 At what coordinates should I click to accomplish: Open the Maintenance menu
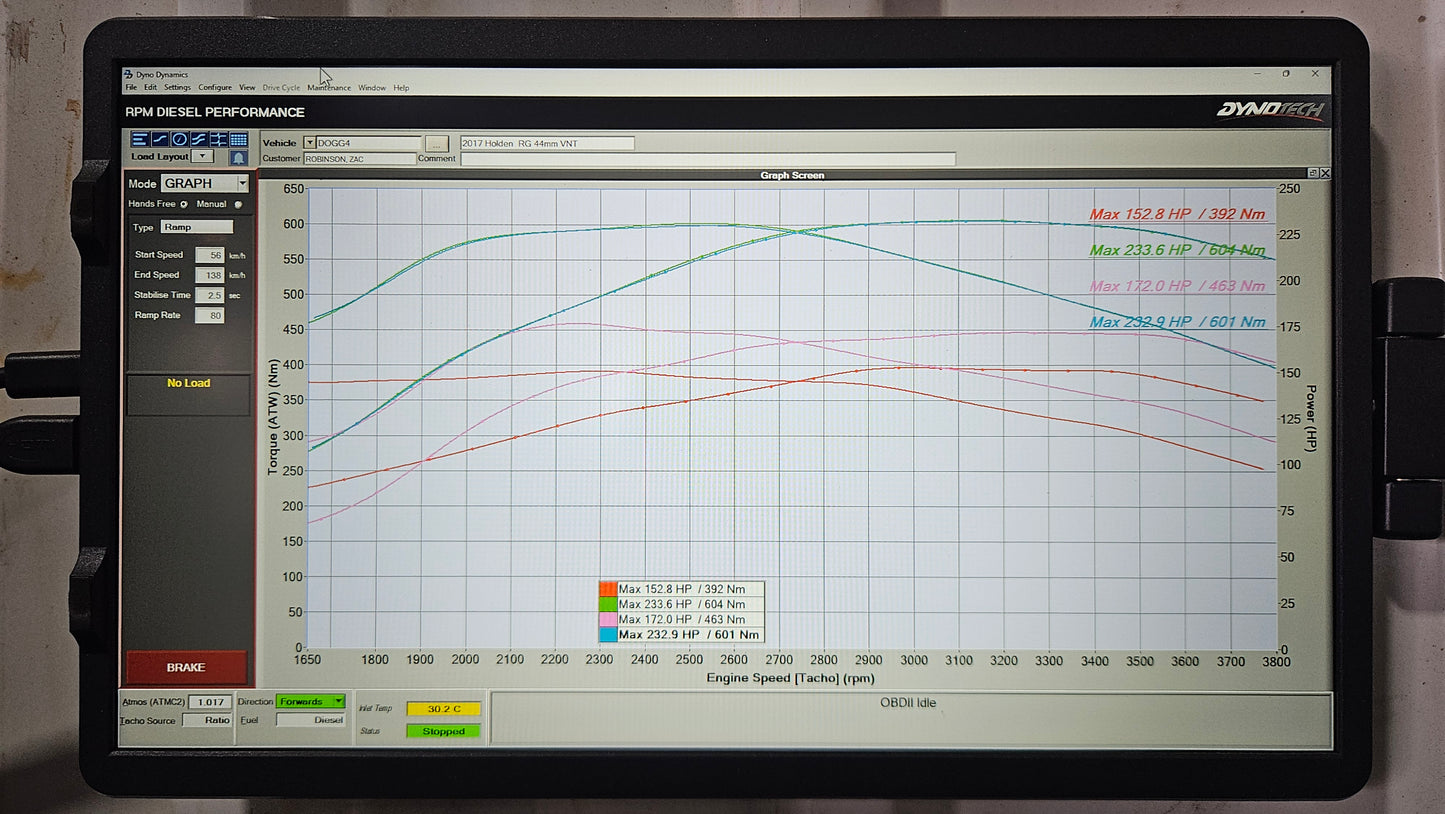(329, 88)
